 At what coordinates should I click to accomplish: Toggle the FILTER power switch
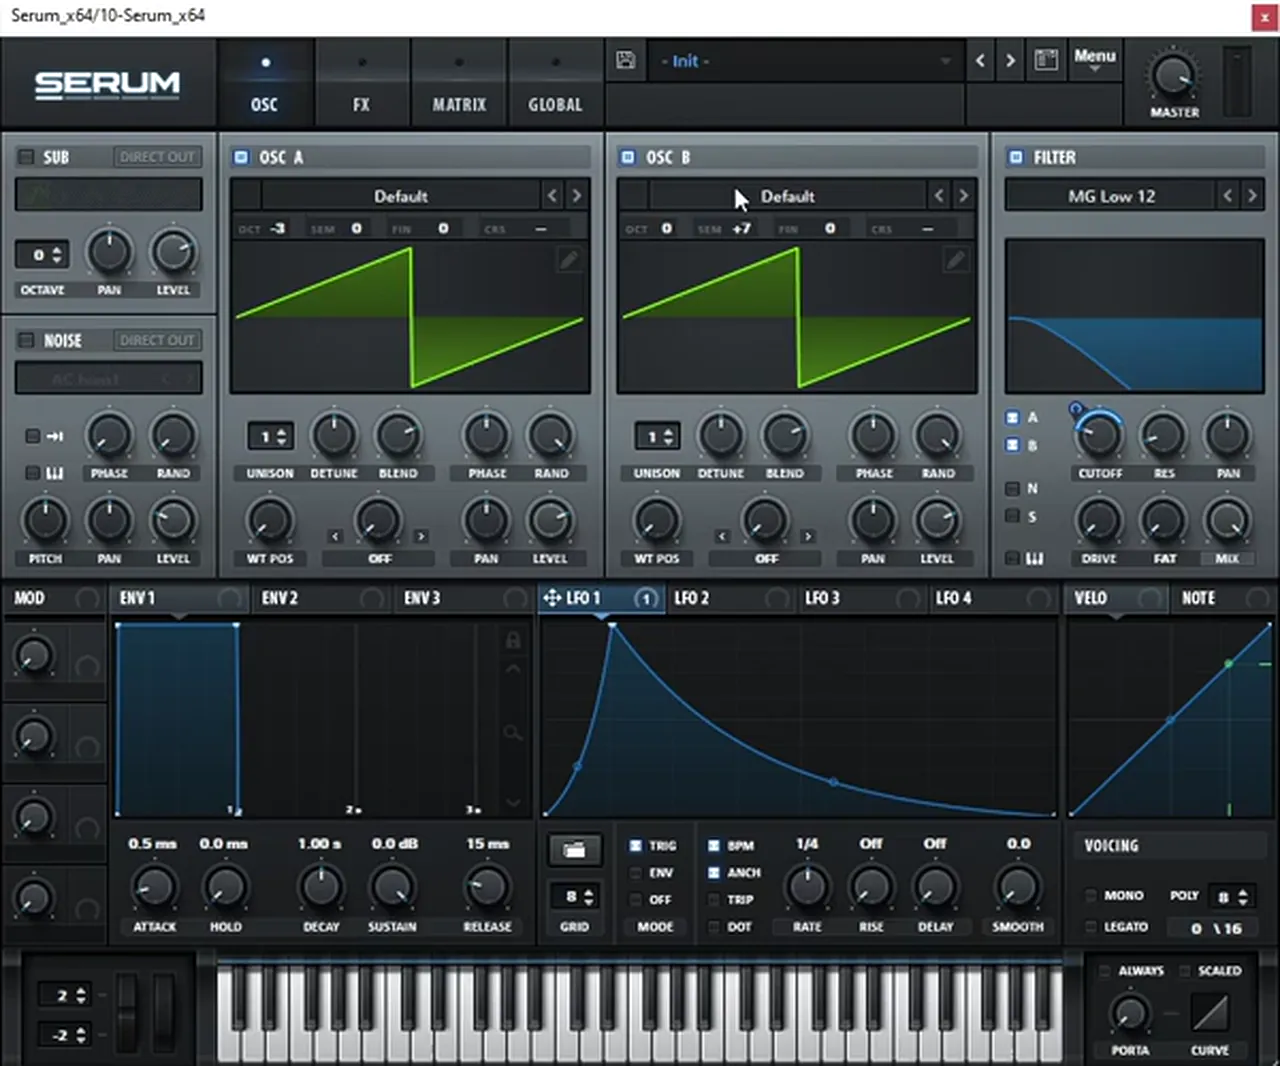pyautogui.click(x=1016, y=157)
